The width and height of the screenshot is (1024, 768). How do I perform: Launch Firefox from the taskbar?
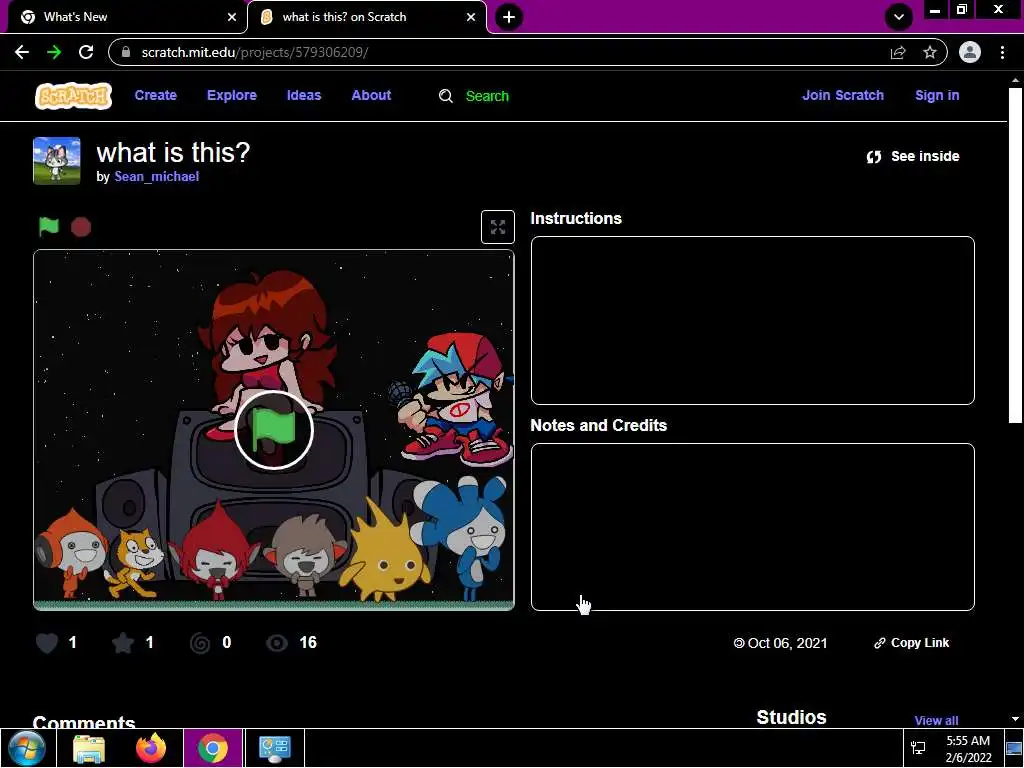[x=151, y=748]
